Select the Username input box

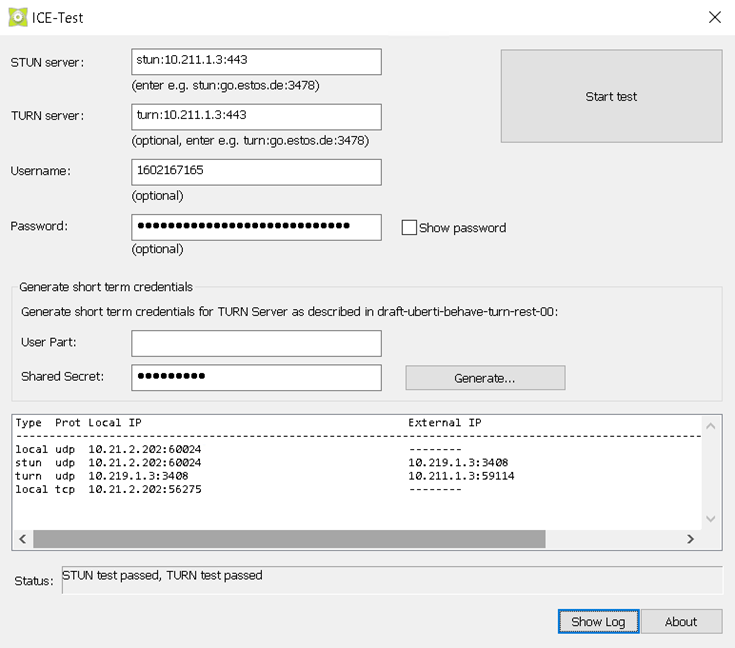[x=256, y=172]
